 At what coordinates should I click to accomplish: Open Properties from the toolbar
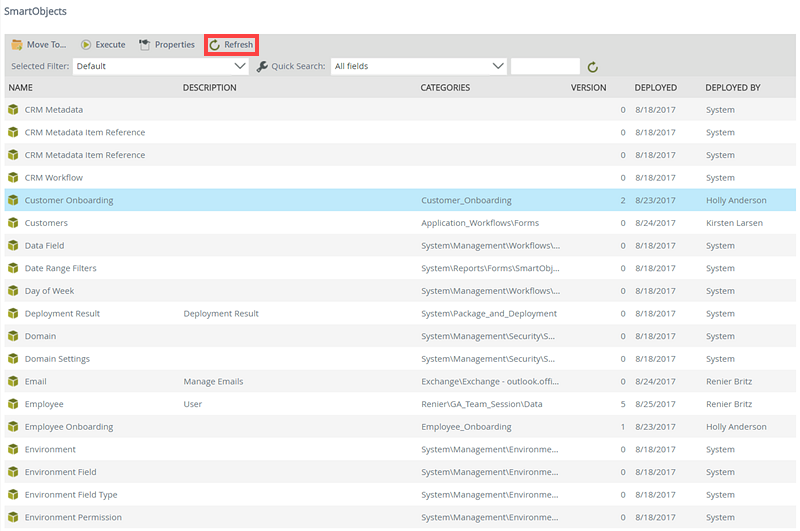[166, 45]
